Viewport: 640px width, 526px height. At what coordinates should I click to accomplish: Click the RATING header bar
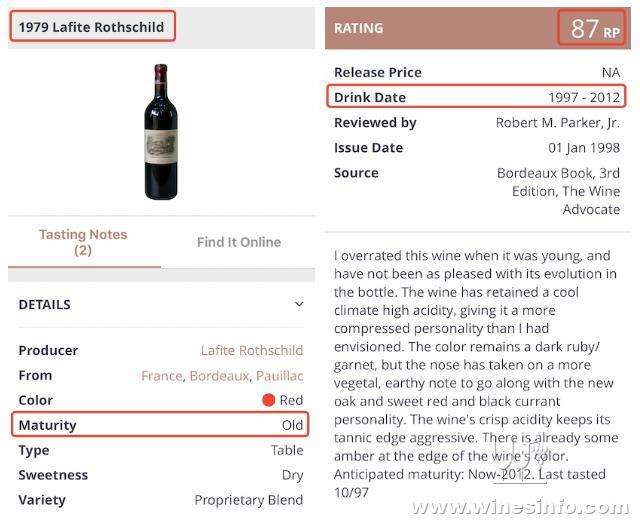point(478,28)
